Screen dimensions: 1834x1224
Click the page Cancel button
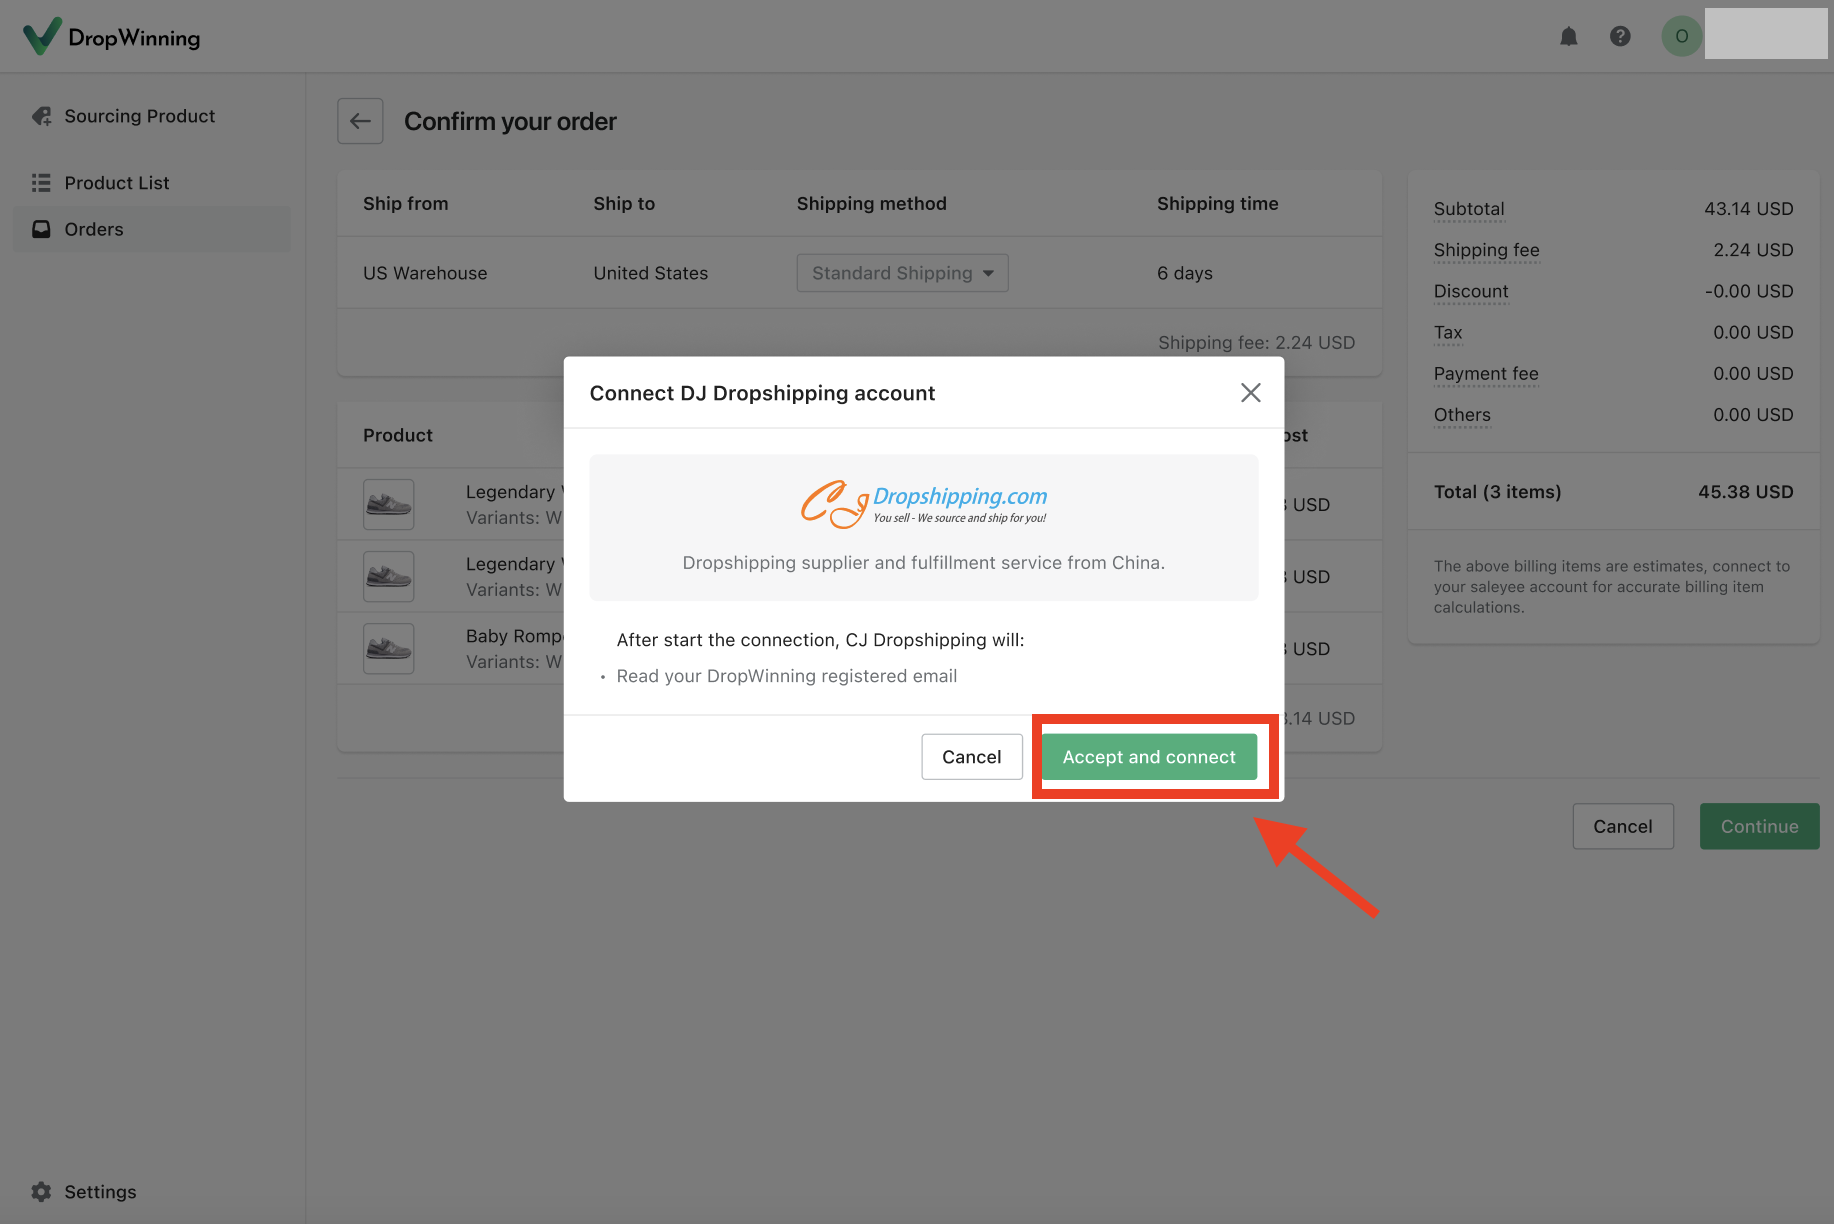coord(1622,826)
